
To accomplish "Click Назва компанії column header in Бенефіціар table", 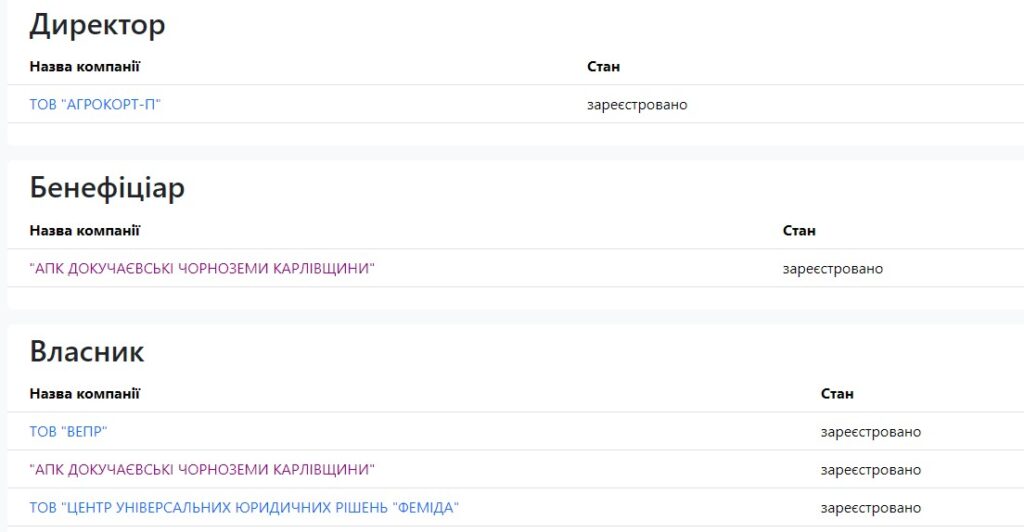I will tap(85, 231).
